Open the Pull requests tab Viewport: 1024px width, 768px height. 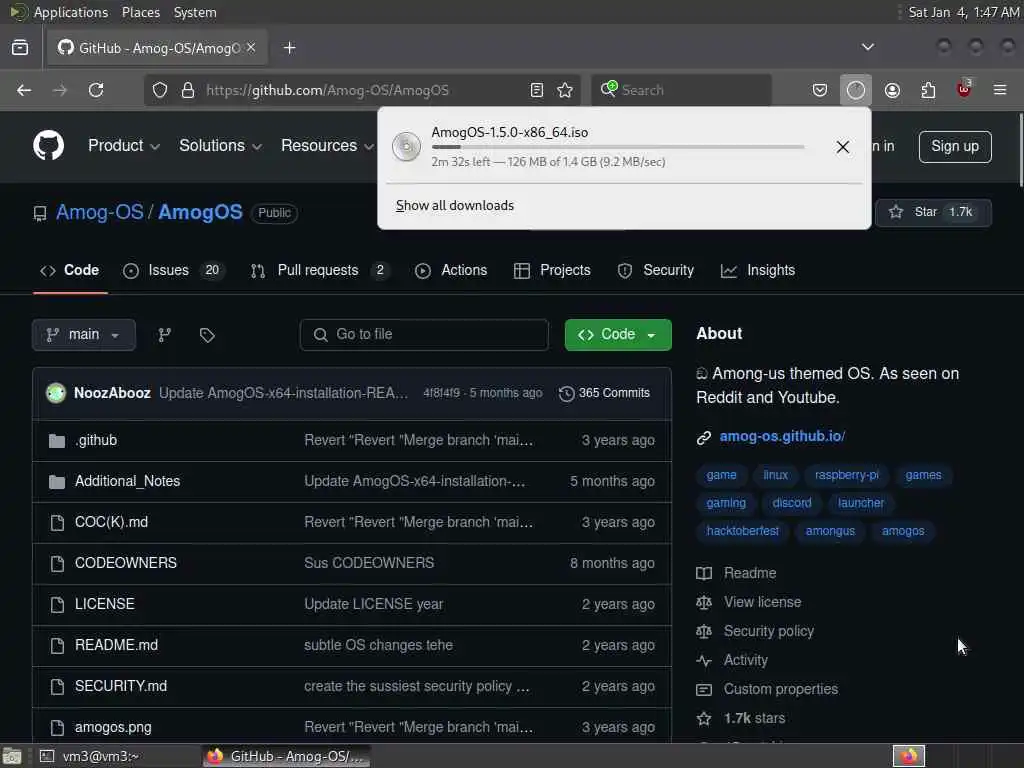point(320,270)
